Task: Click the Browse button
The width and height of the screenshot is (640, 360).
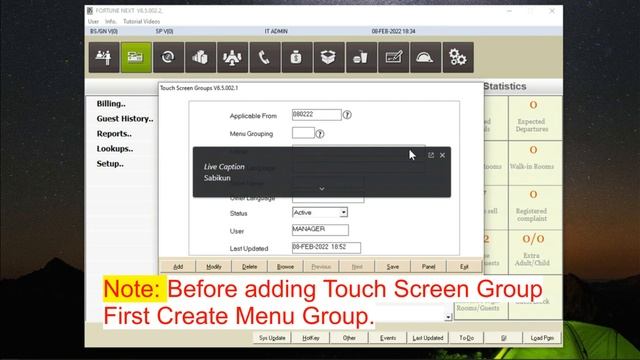Action: click(x=285, y=267)
